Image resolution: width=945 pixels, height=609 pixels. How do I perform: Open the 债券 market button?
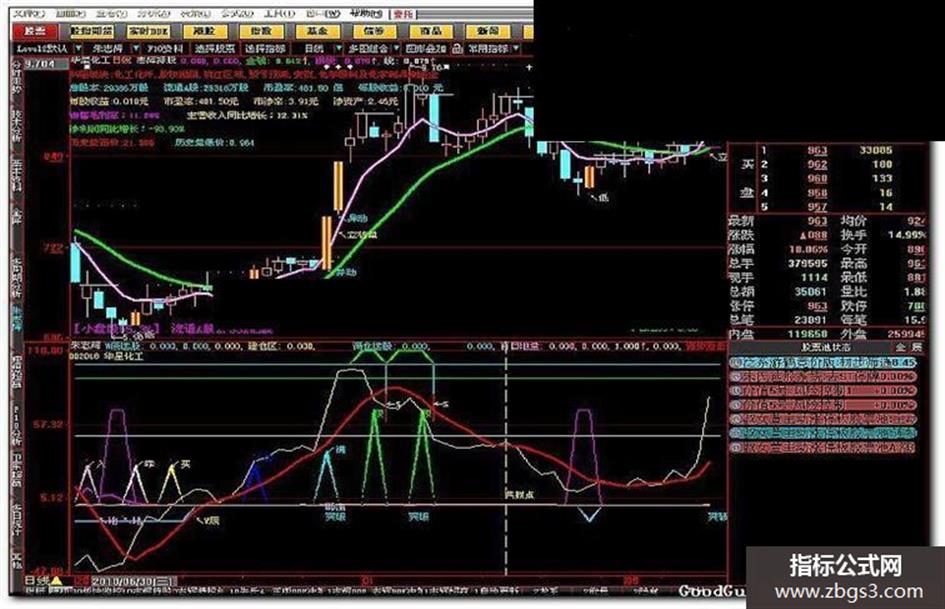374,30
